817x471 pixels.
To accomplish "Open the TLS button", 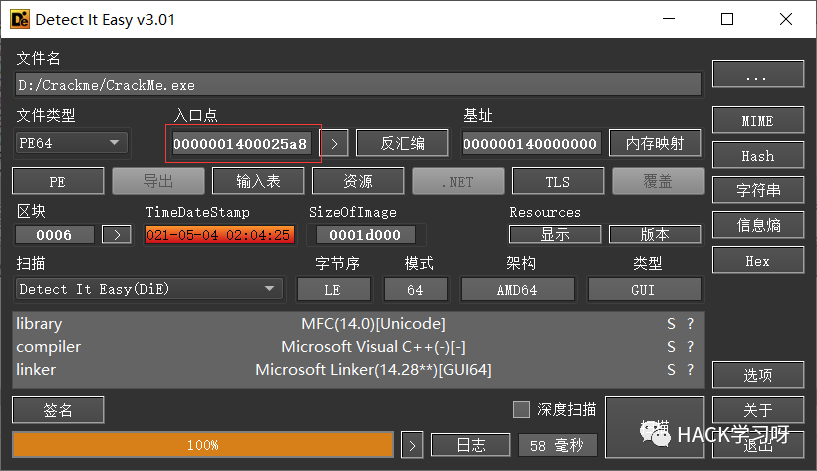I will 558,181.
